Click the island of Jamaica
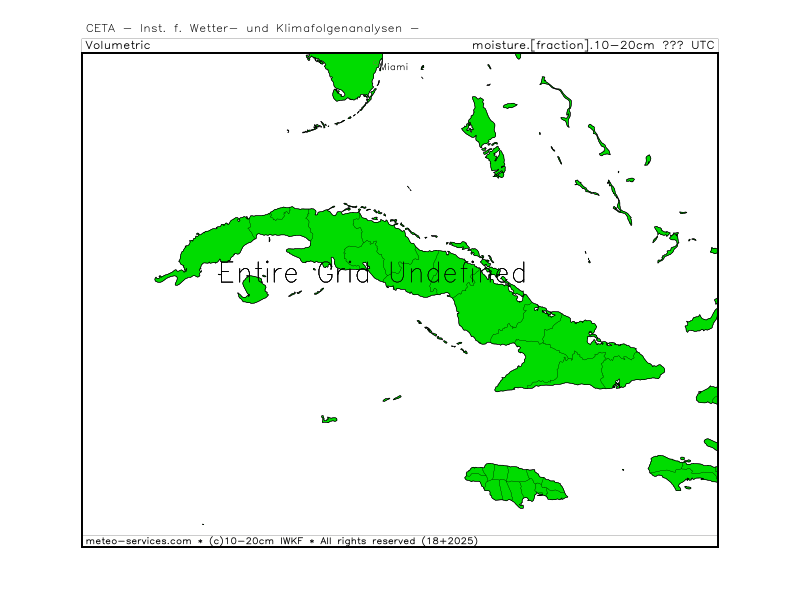Image resolution: width=800 pixels, height=600 pixels. 514,484
